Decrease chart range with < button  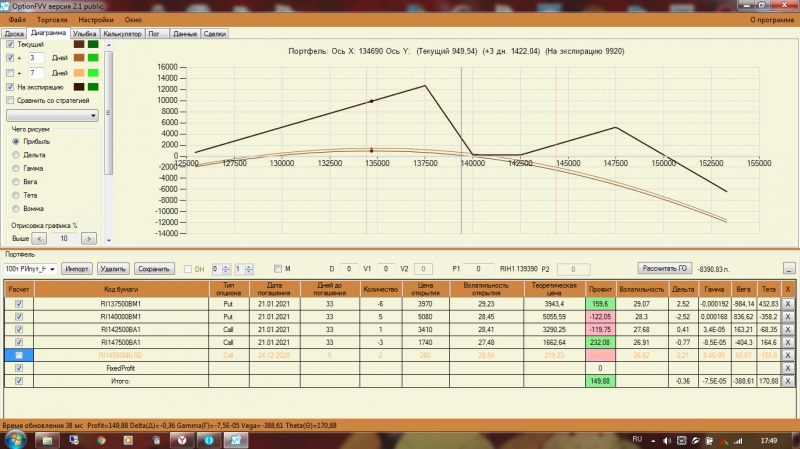tap(39, 238)
